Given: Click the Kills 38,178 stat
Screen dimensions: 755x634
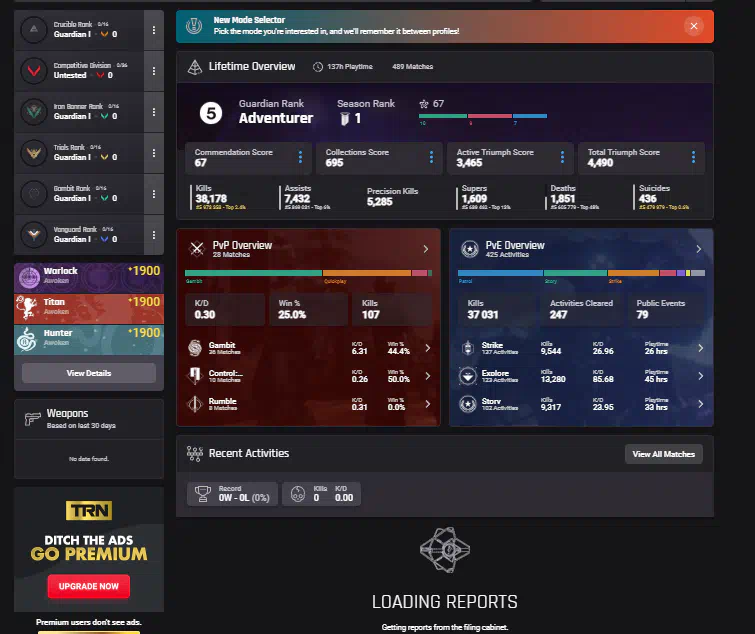Looking at the screenshot, I should pos(220,198).
